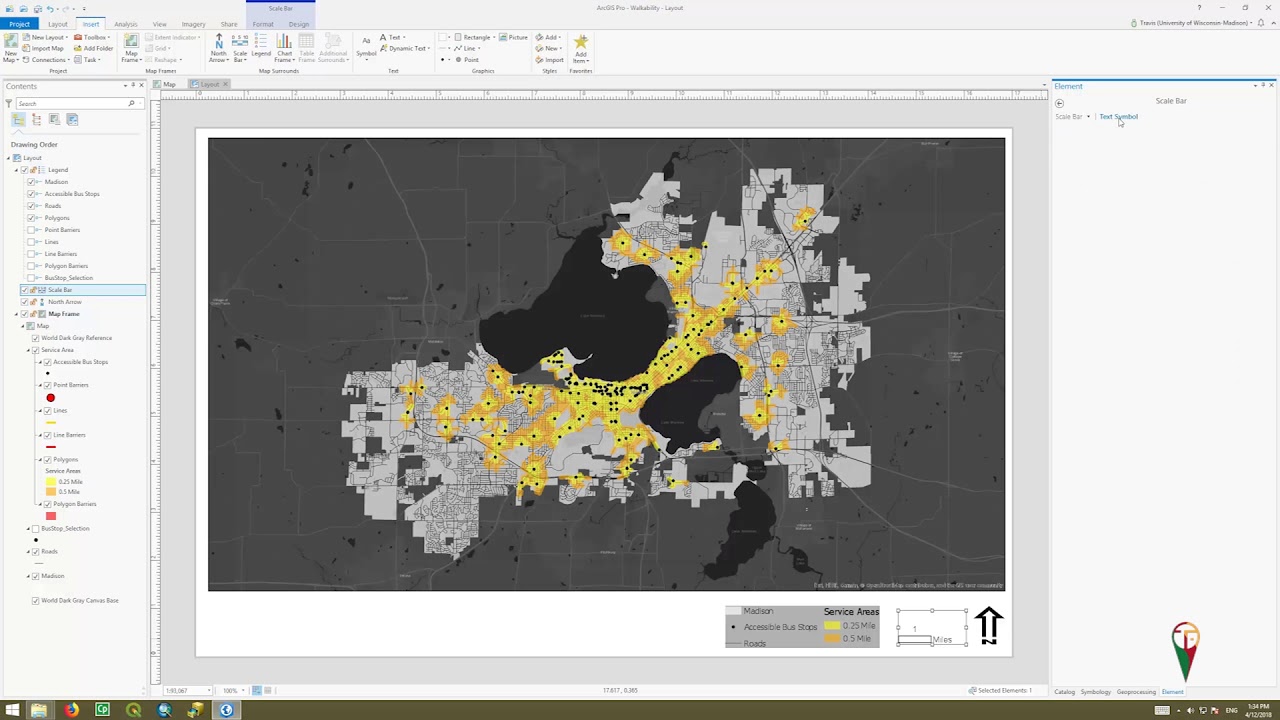Add a Chart Frame from the ribbon
The width and height of the screenshot is (1280, 720).
(x=284, y=47)
